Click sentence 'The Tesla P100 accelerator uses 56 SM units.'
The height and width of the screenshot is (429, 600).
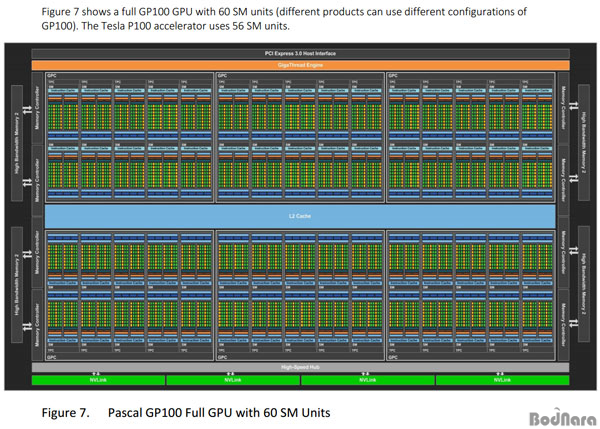(186, 26)
